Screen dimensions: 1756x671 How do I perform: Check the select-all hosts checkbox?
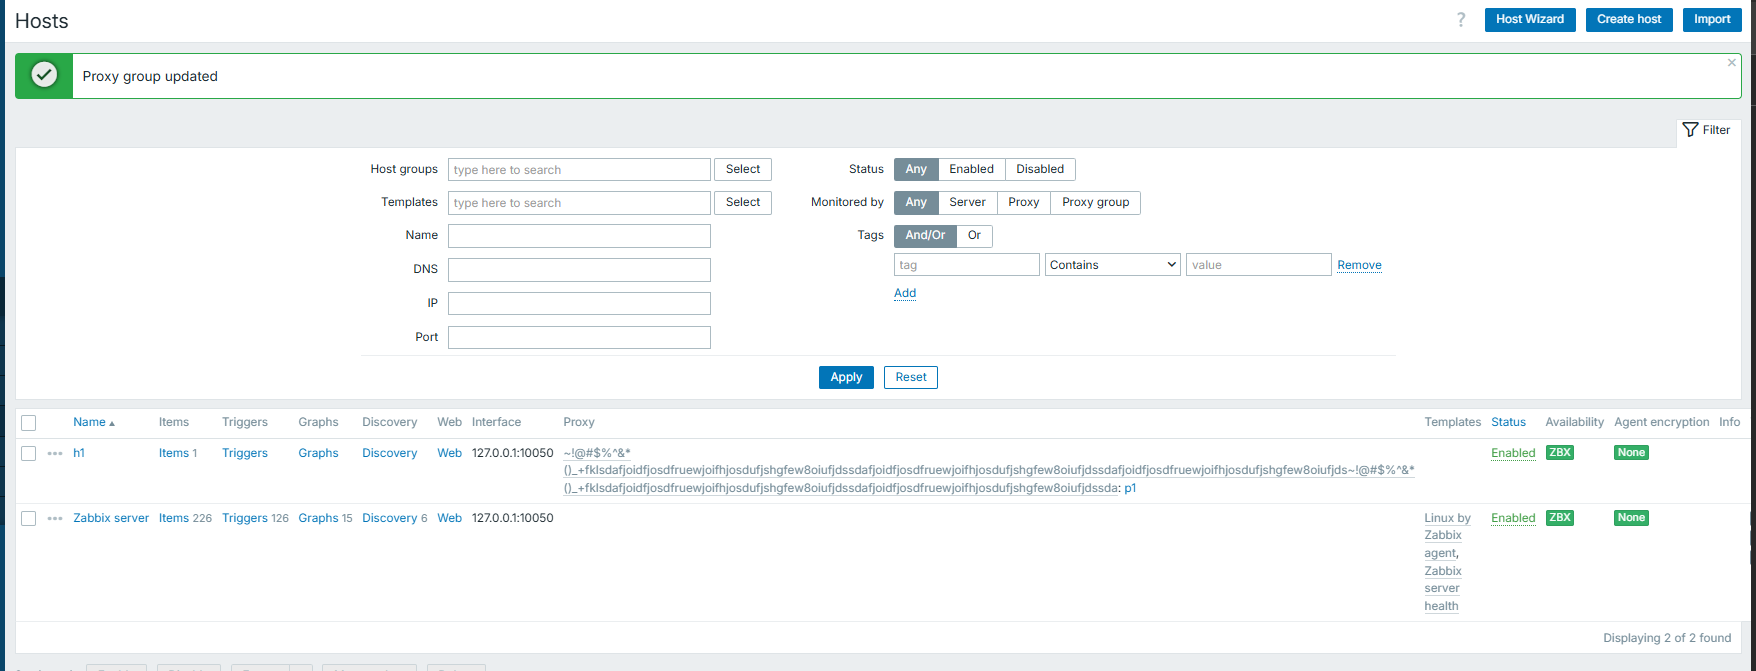tap(29, 423)
